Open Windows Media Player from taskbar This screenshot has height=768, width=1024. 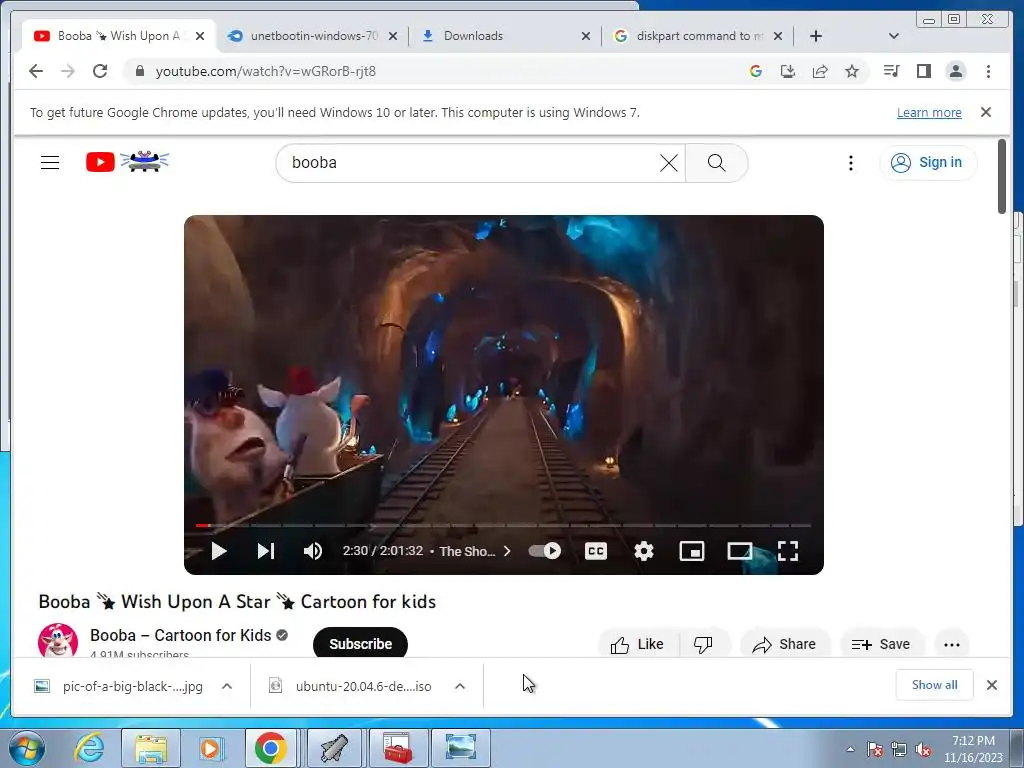pyautogui.click(x=211, y=748)
